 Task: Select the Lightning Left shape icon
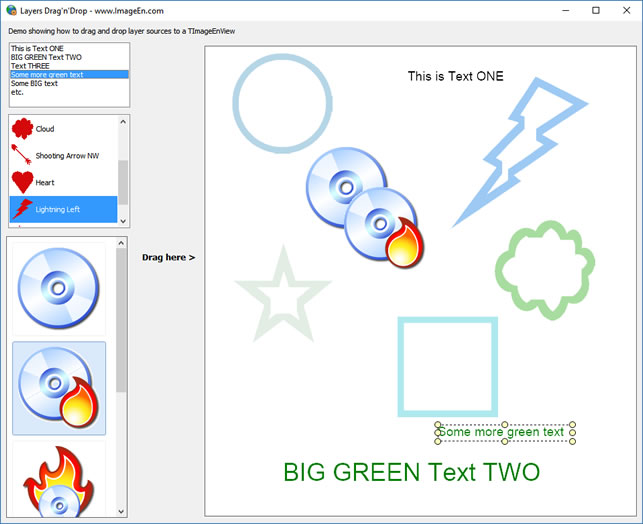click(x=22, y=209)
